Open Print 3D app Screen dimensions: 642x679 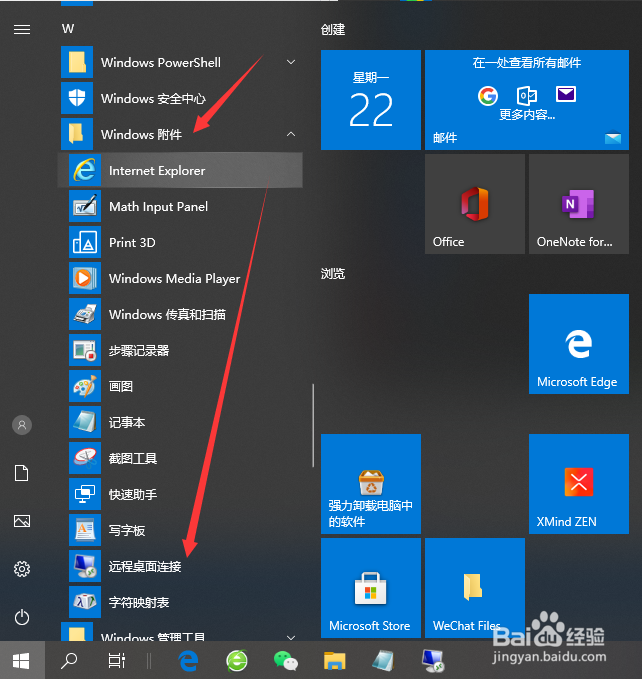pos(180,242)
